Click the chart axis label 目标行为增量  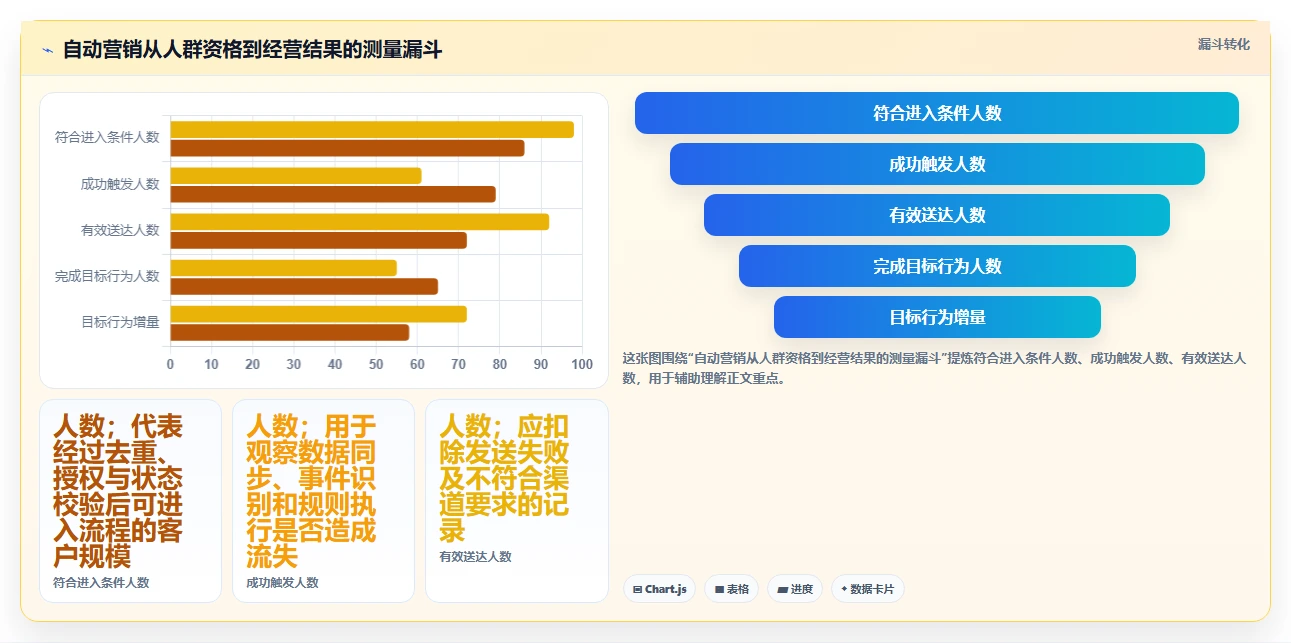tap(120, 322)
